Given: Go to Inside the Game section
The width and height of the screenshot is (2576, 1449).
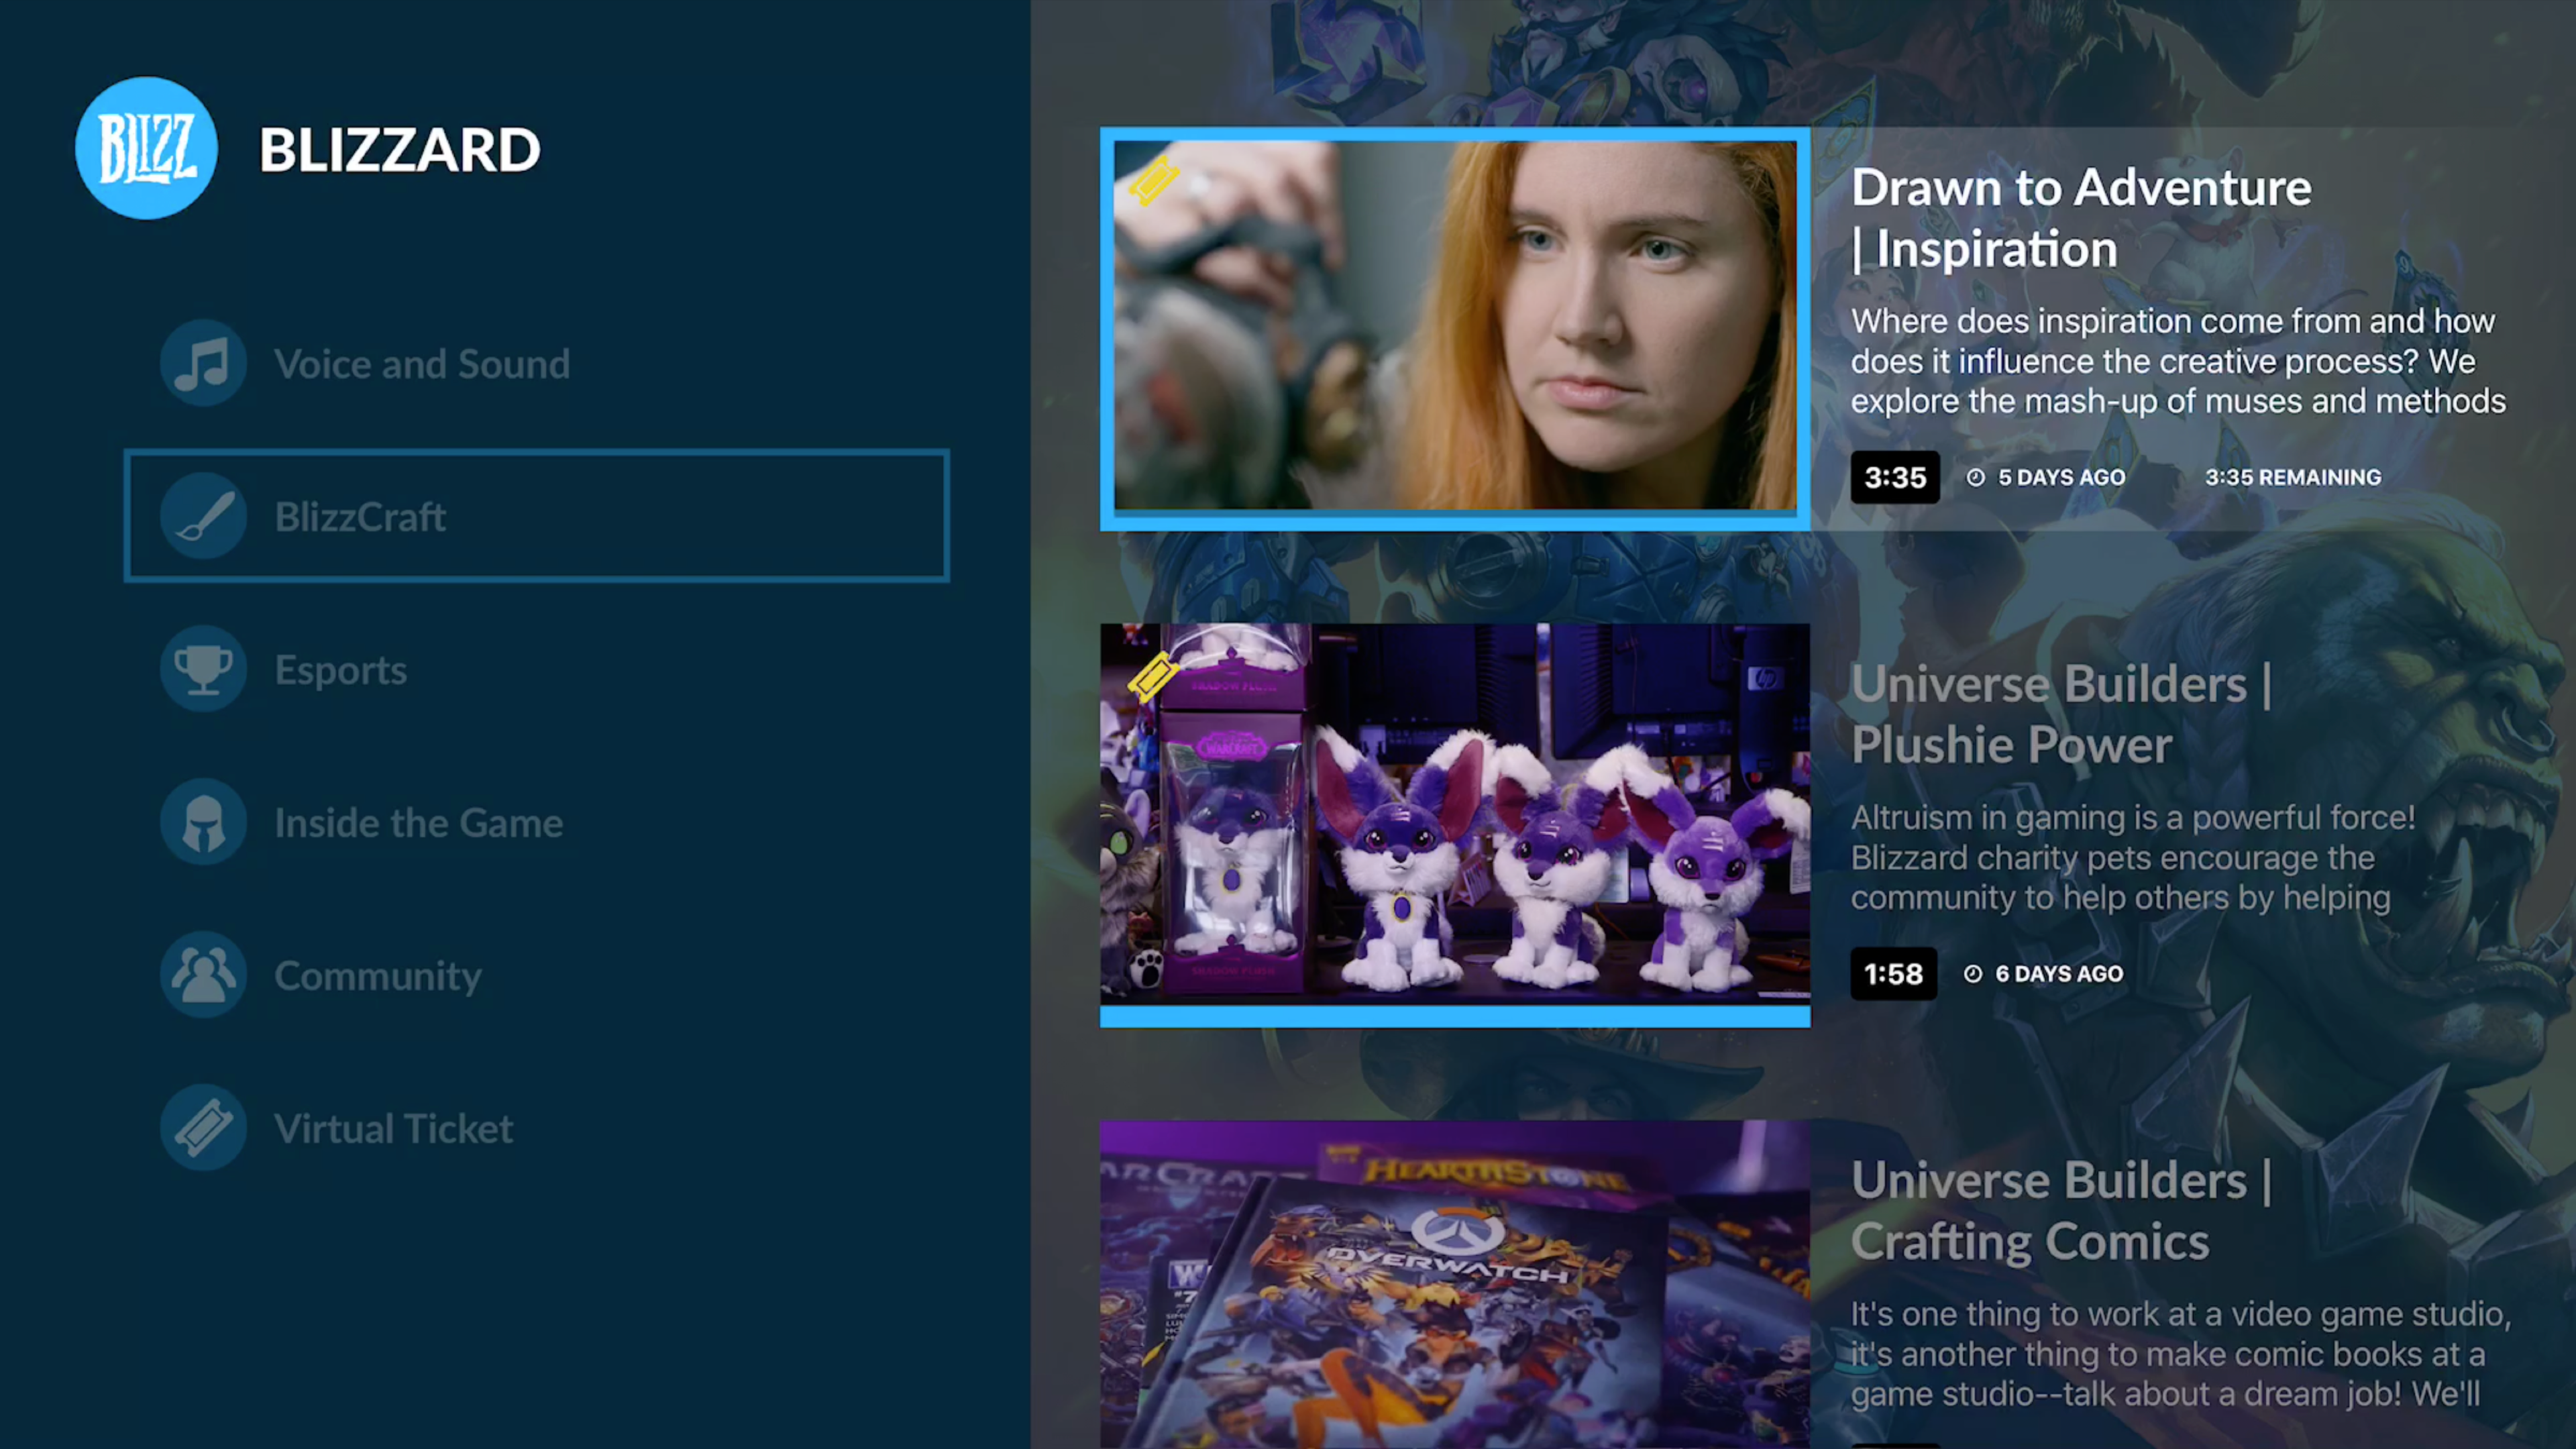Looking at the screenshot, I should click(x=419, y=823).
